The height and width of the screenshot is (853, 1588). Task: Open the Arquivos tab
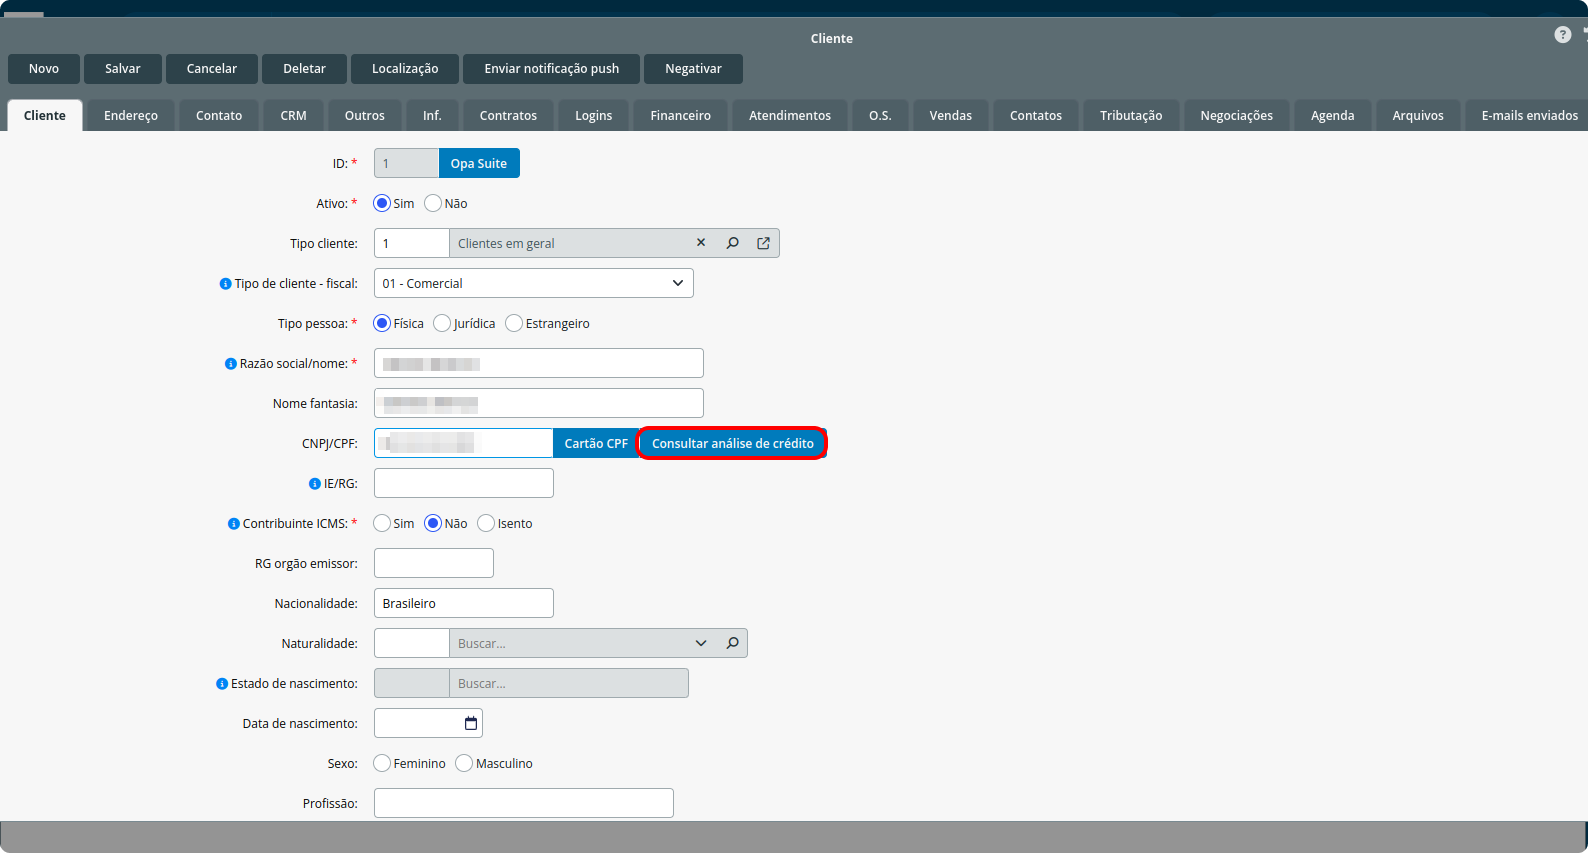[1418, 115]
